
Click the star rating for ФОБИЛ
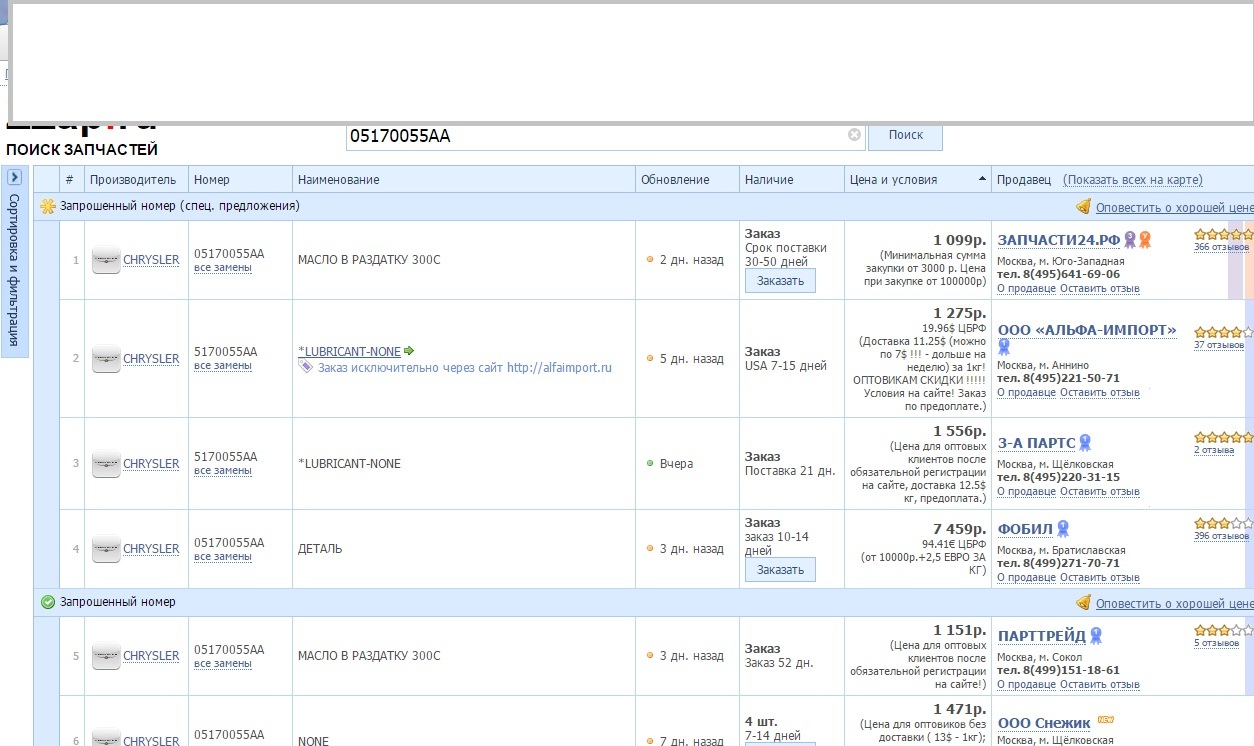[1224, 523]
